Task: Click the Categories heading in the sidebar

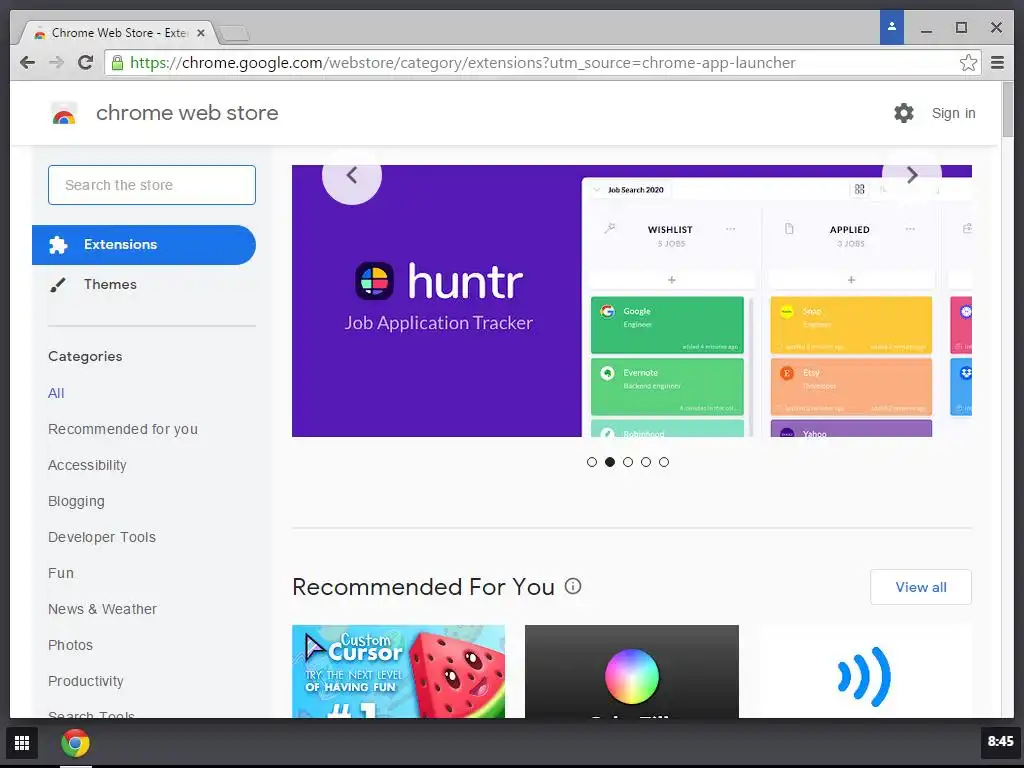Action: [x=85, y=357]
